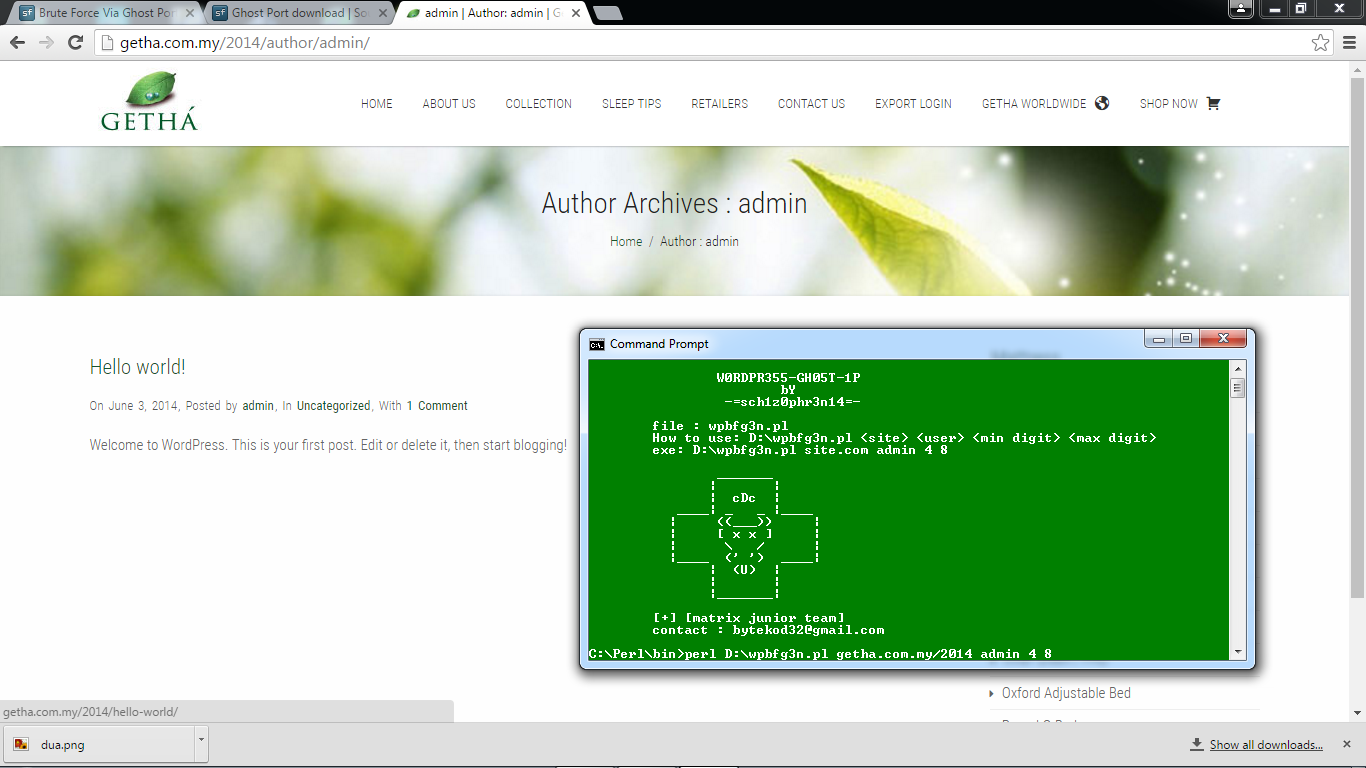Open a new browser tab
The height and width of the screenshot is (768, 1366).
pyautogui.click(x=607, y=13)
